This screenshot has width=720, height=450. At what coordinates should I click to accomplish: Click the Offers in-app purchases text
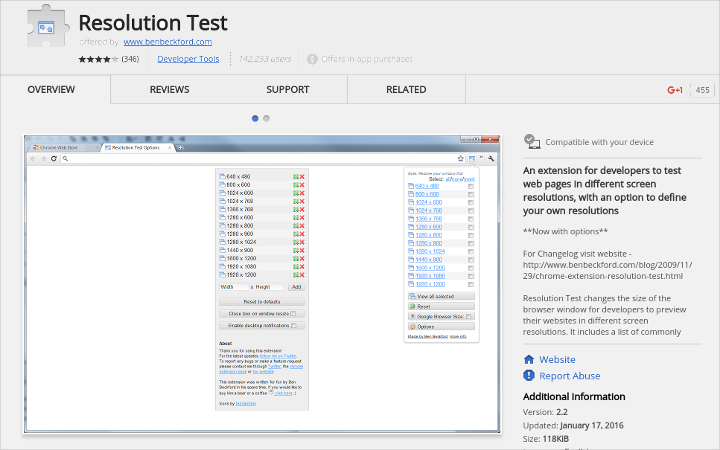(367, 59)
